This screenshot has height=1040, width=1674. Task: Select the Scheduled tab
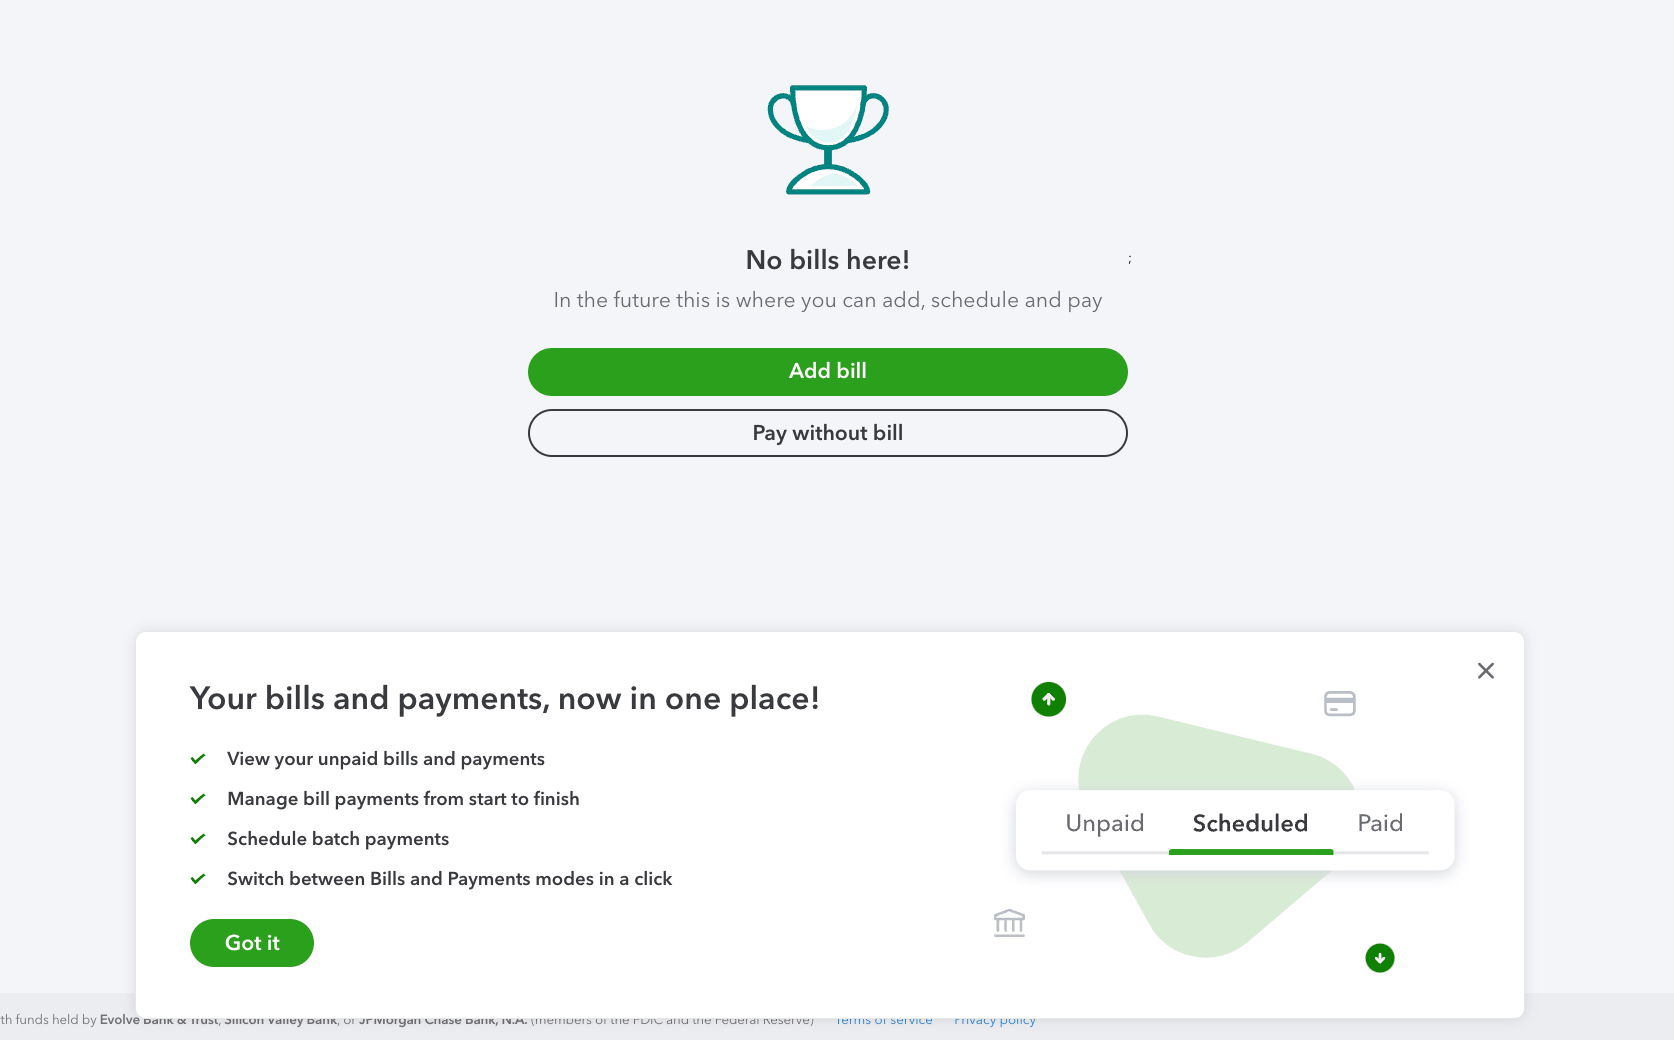(x=1250, y=823)
